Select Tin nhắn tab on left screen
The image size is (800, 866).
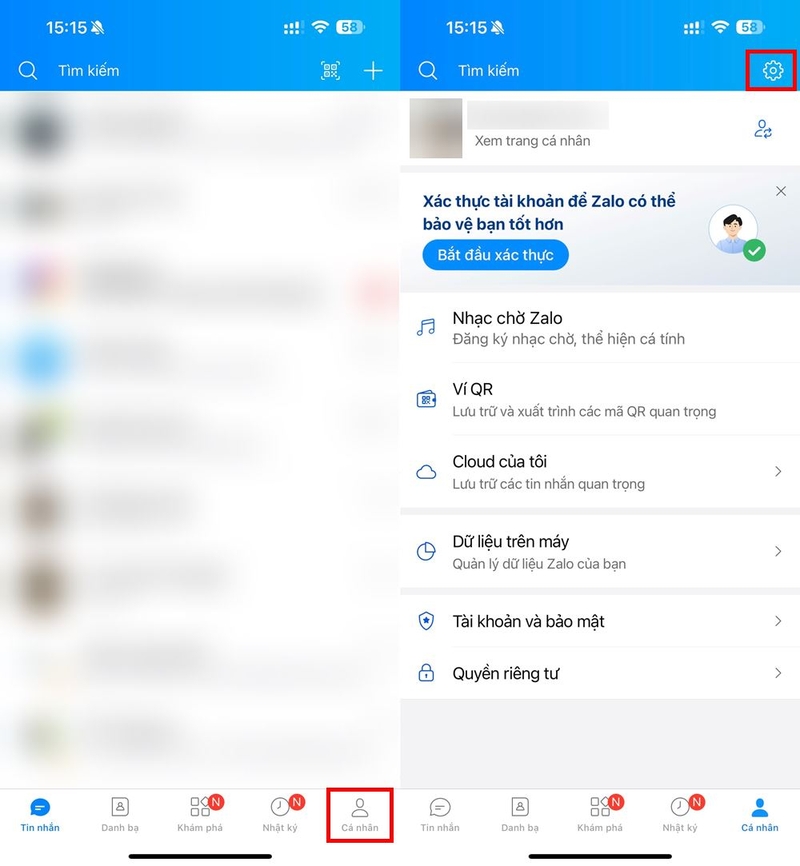click(x=40, y=815)
